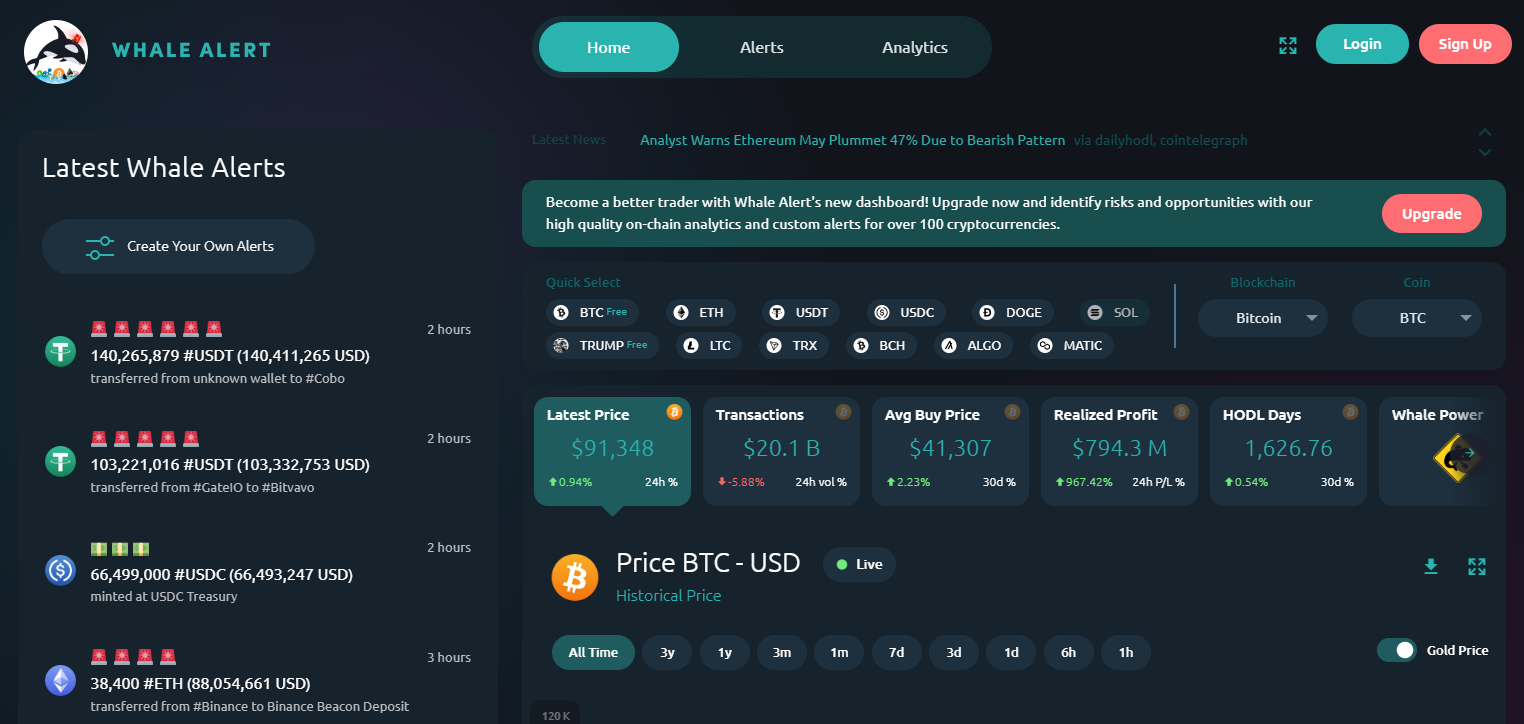Image resolution: width=1524 pixels, height=724 pixels.
Task: Open the Analytics tab
Action: 915,47
